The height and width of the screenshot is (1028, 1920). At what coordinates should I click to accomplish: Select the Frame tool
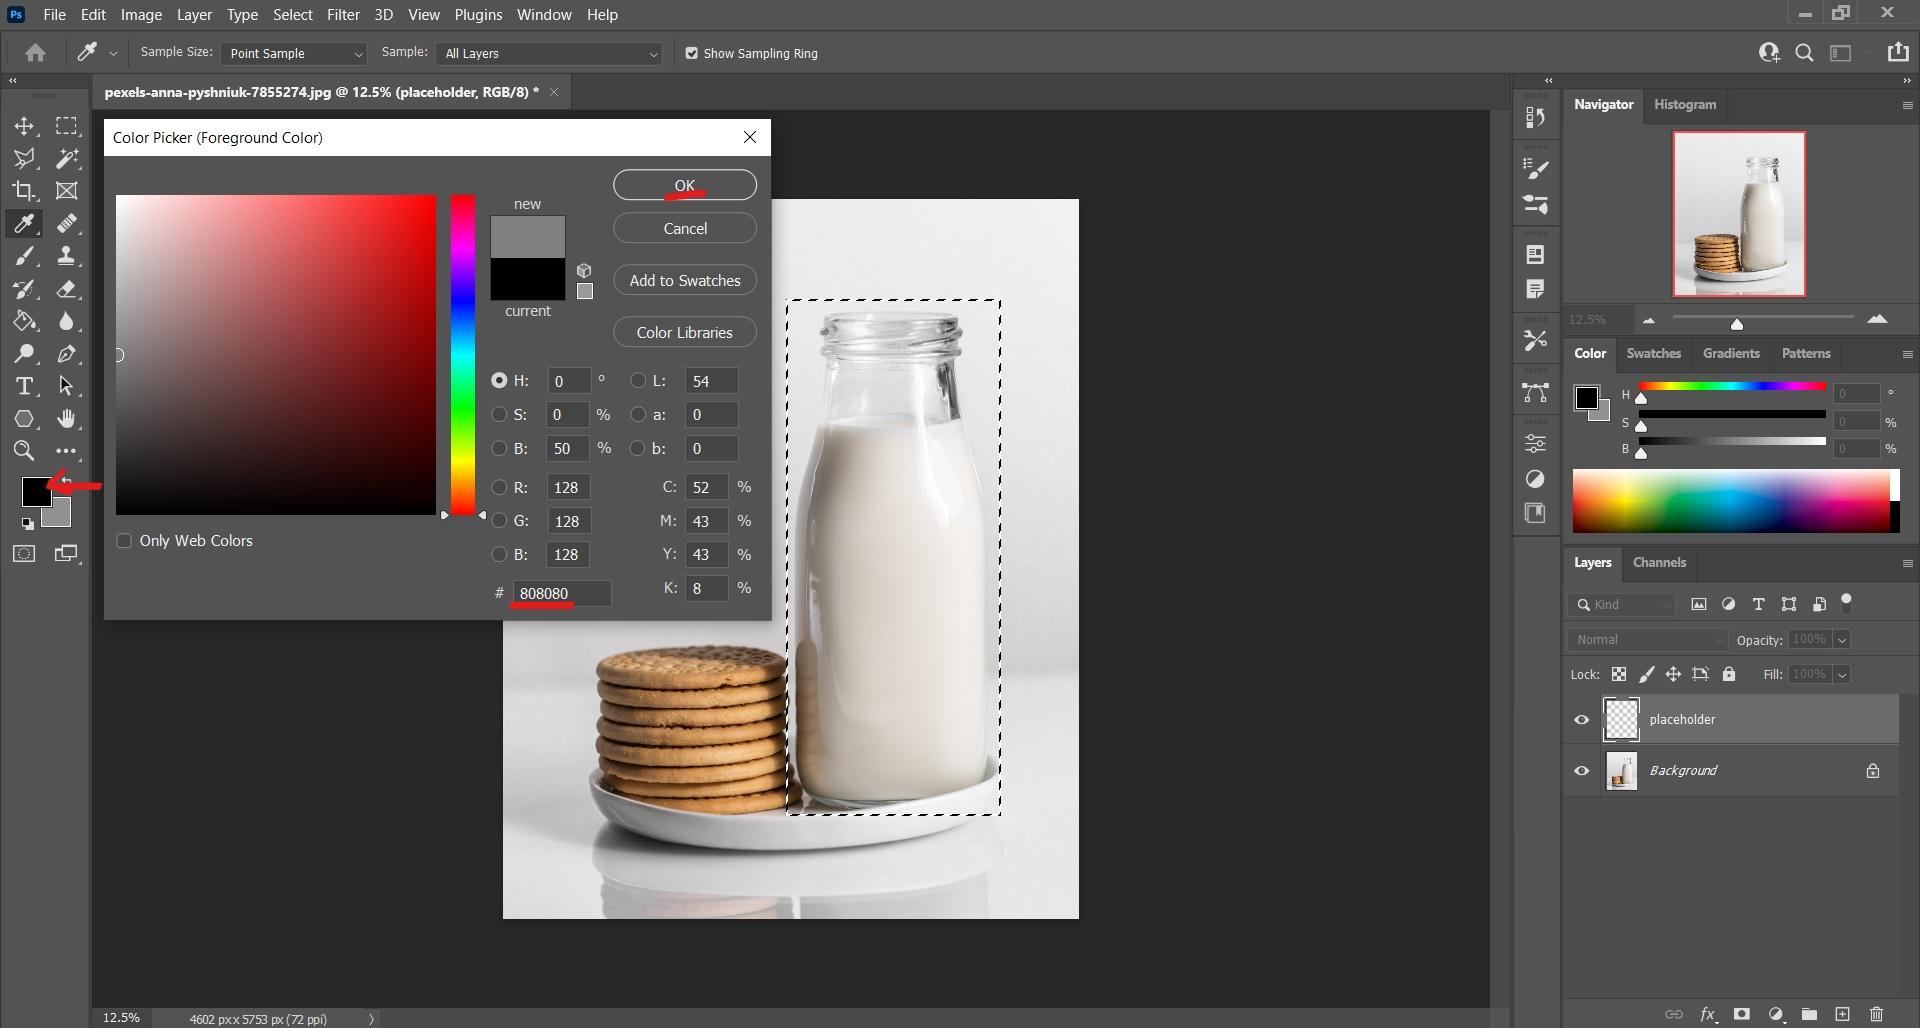pyautogui.click(x=67, y=191)
